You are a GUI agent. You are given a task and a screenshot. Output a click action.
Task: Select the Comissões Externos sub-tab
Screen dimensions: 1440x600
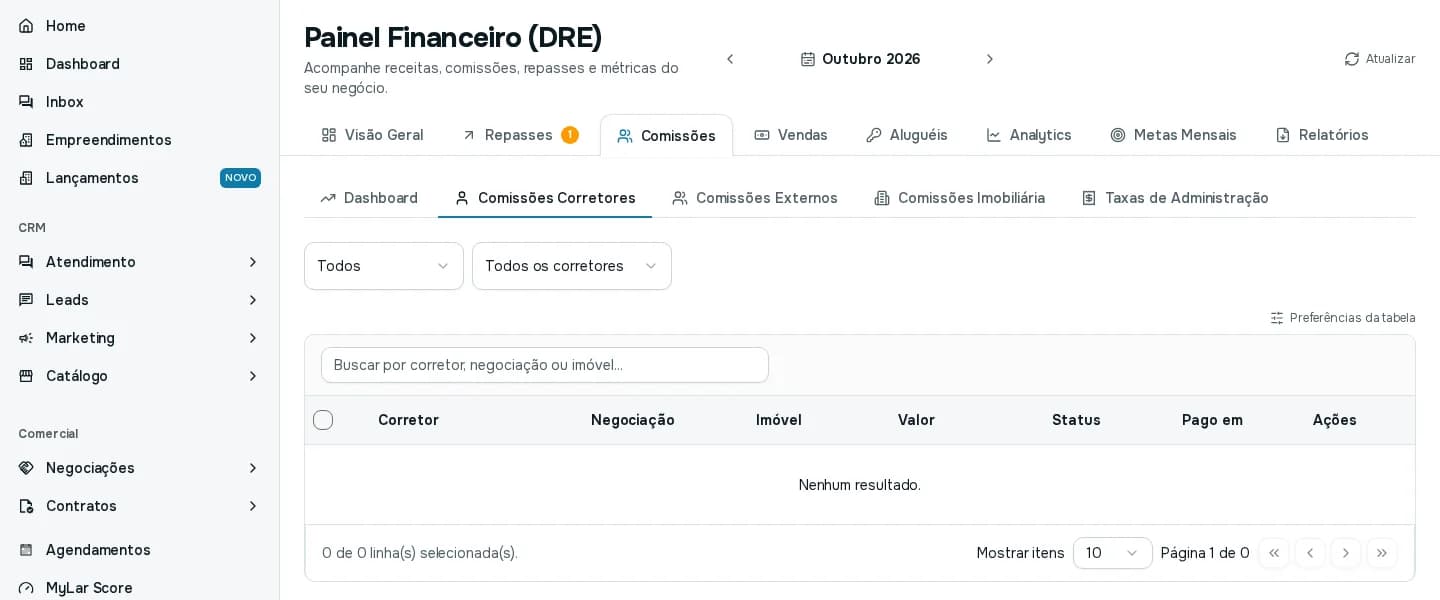click(x=755, y=198)
